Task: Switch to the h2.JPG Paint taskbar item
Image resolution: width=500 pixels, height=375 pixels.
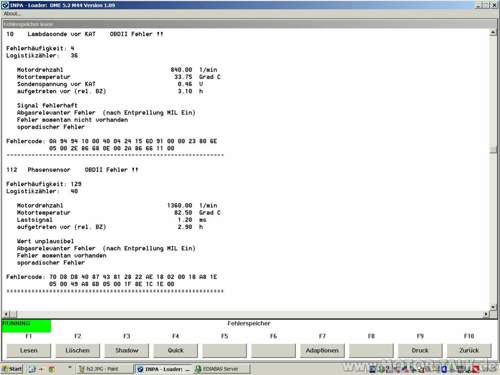Action: (103, 369)
